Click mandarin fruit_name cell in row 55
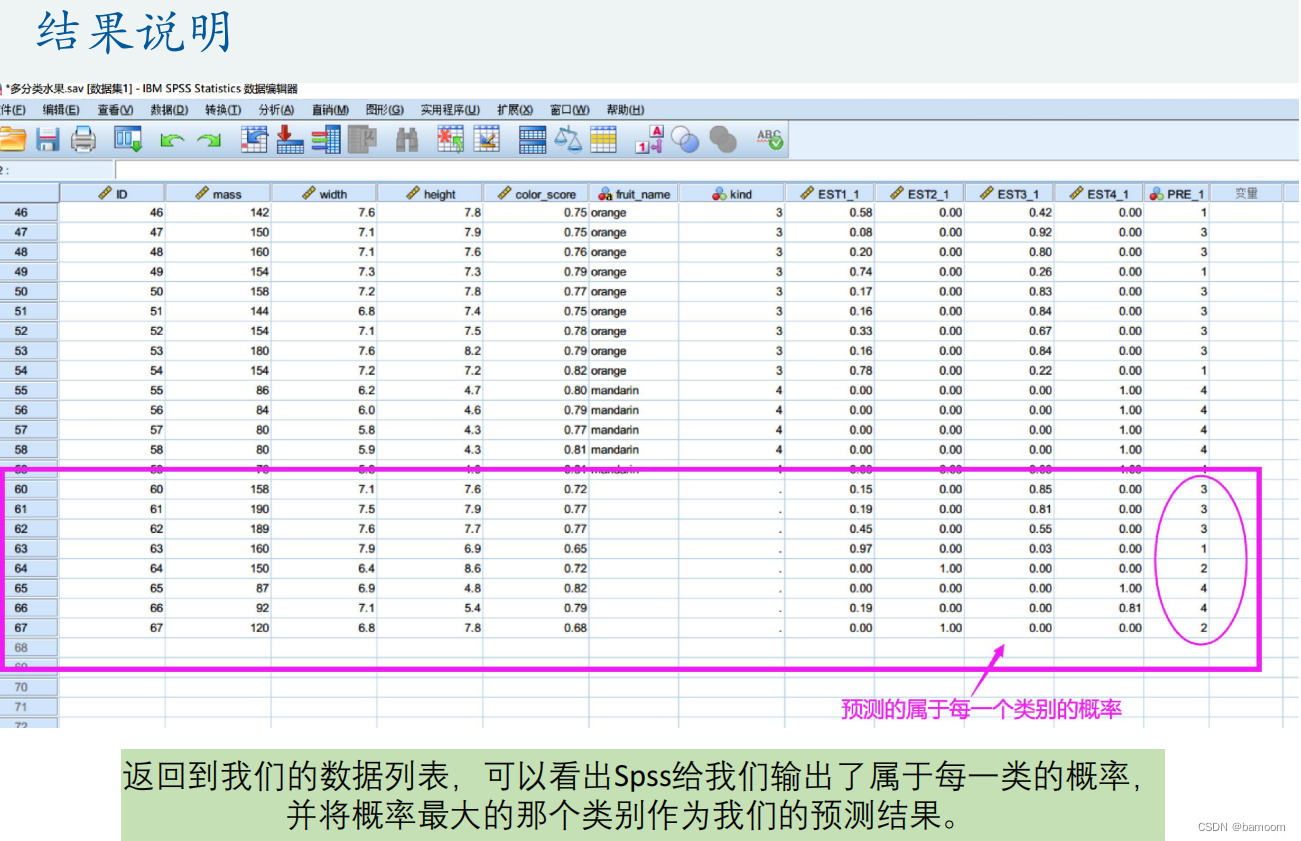The image size is (1301, 841). click(634, 391)
